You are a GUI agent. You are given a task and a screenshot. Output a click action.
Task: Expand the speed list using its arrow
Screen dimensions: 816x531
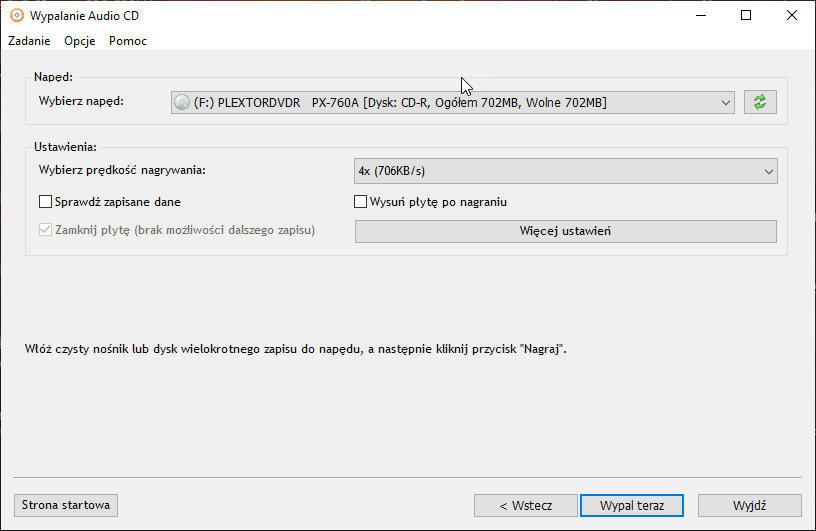pyautogui.click(x=768, y=171)
